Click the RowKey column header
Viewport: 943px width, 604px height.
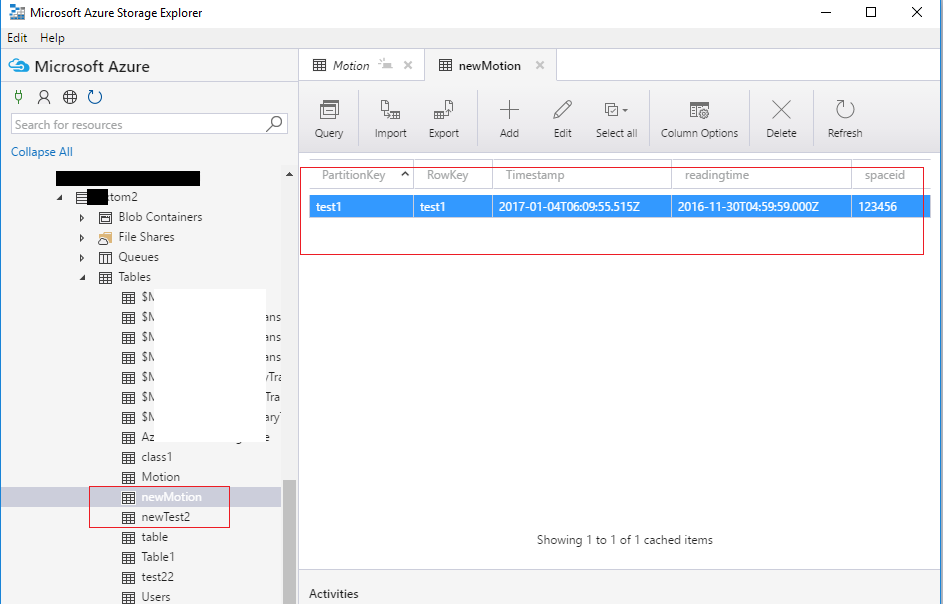point(453,175)
